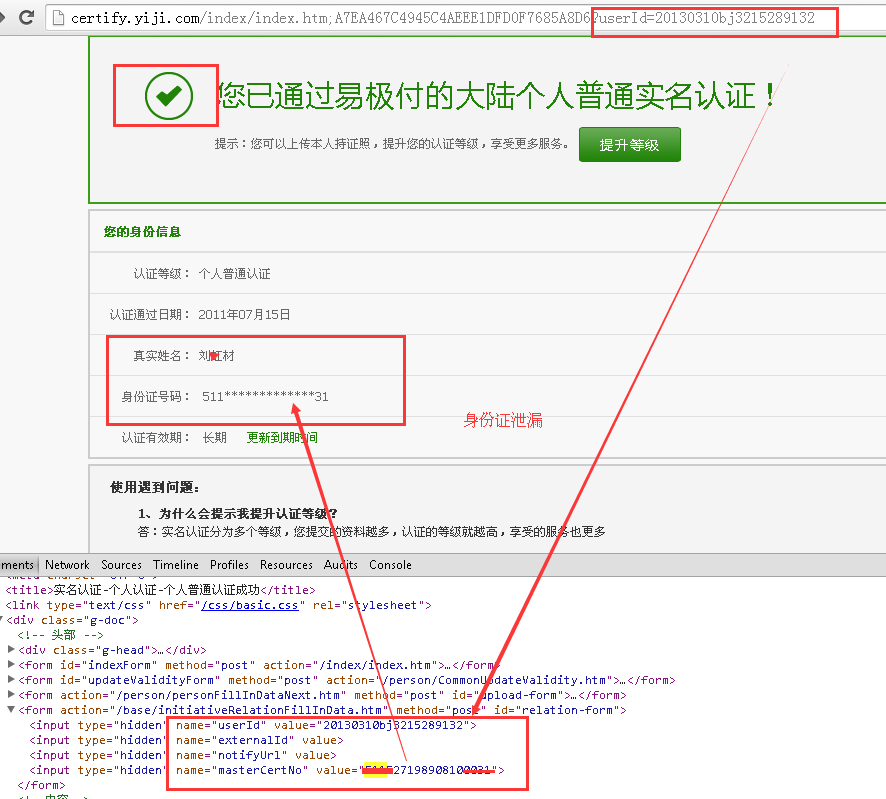Open the Timeline devtools tab
The width and height of the screenshot is (886, 799).
[176, 564]
